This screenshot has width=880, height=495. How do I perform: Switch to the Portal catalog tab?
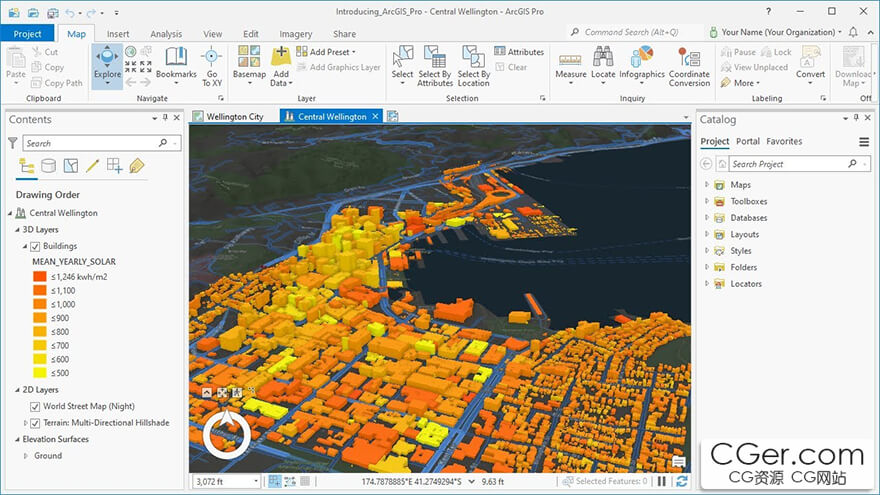click(748, 141)
